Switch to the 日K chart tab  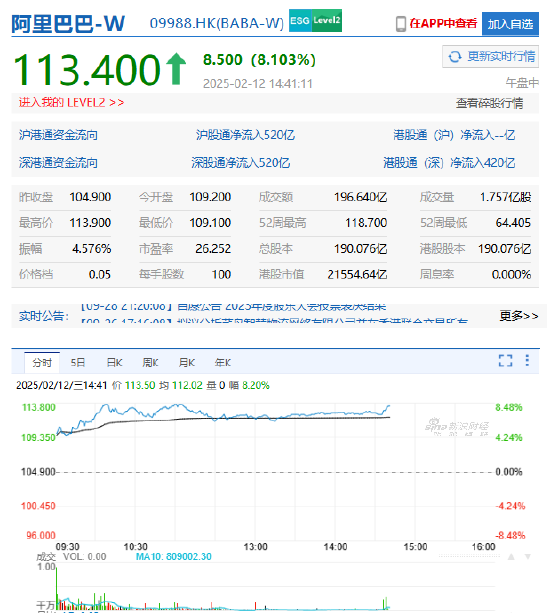click(x=114, y=363)
